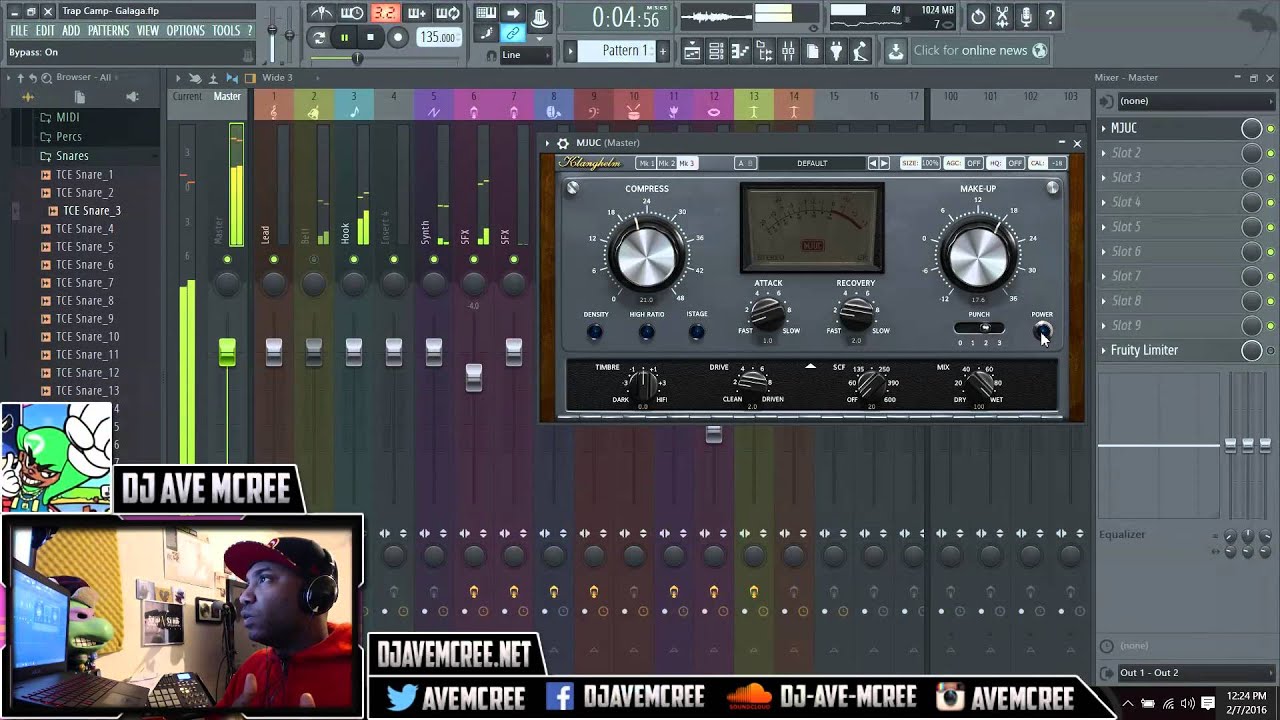Screen dimensions: 1280x720
Task: Click the MJUC Punch slider
Action: point(979,327)
